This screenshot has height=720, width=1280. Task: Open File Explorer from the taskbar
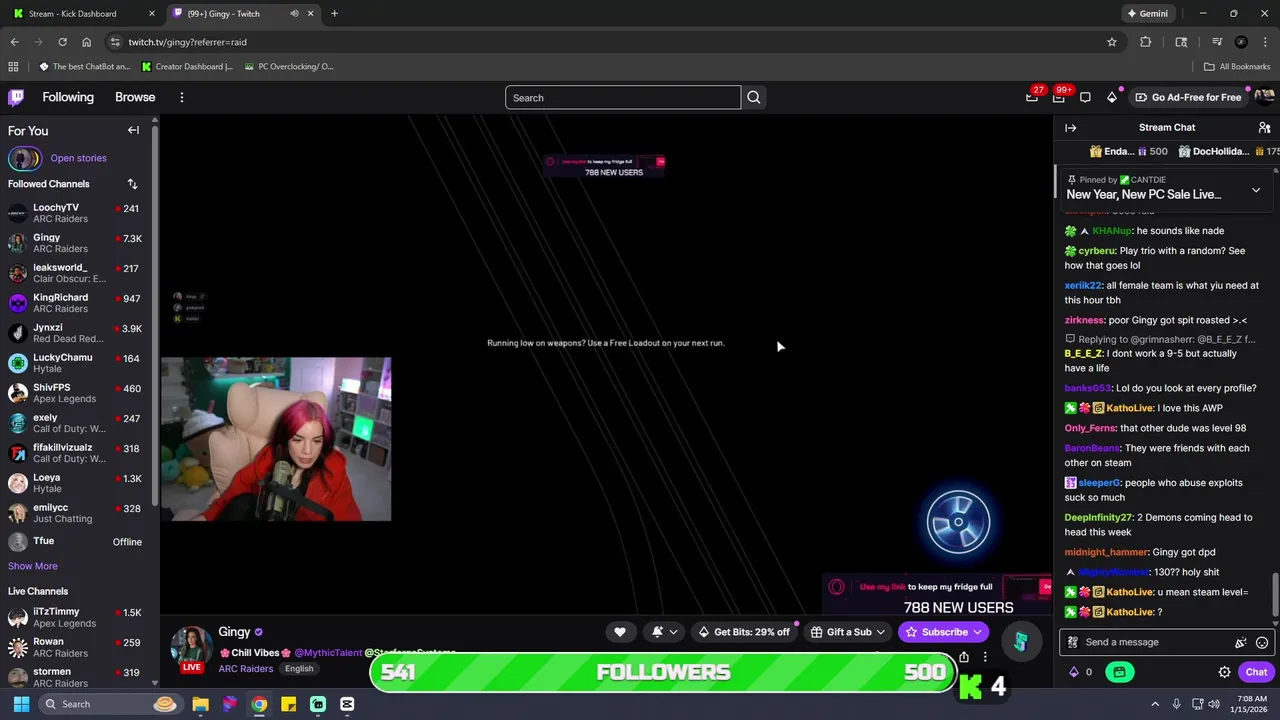(x=200, y=704)
